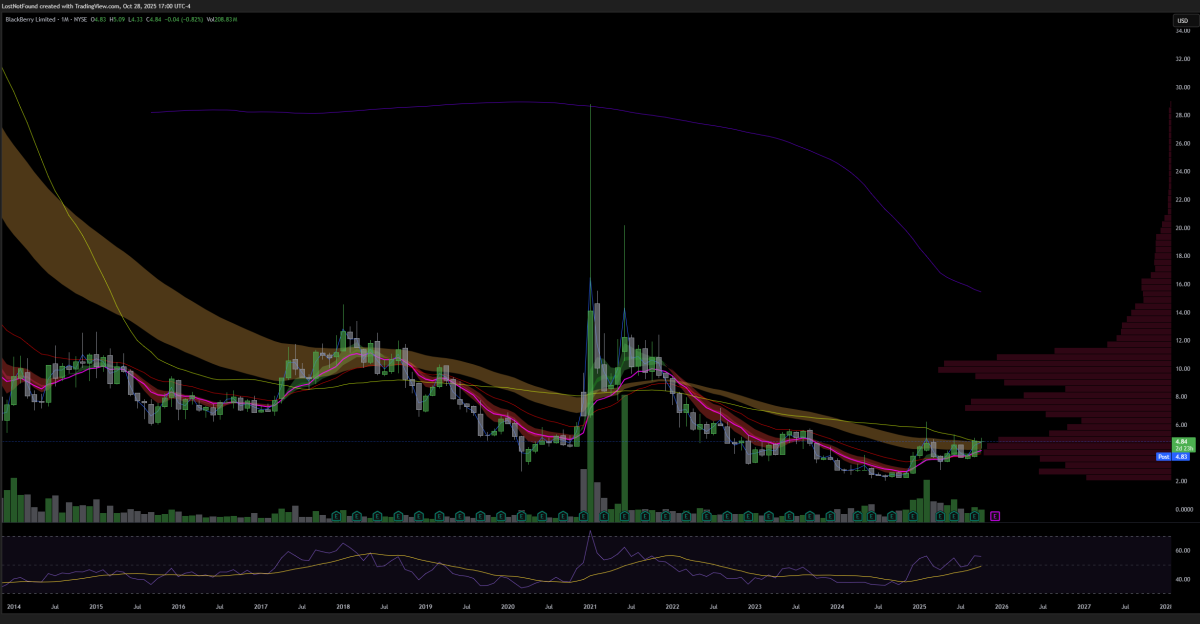The image size is (1200, 624).
Task: Click the BlackBerry Limited symbol title
Action: [x=30, y=20]
